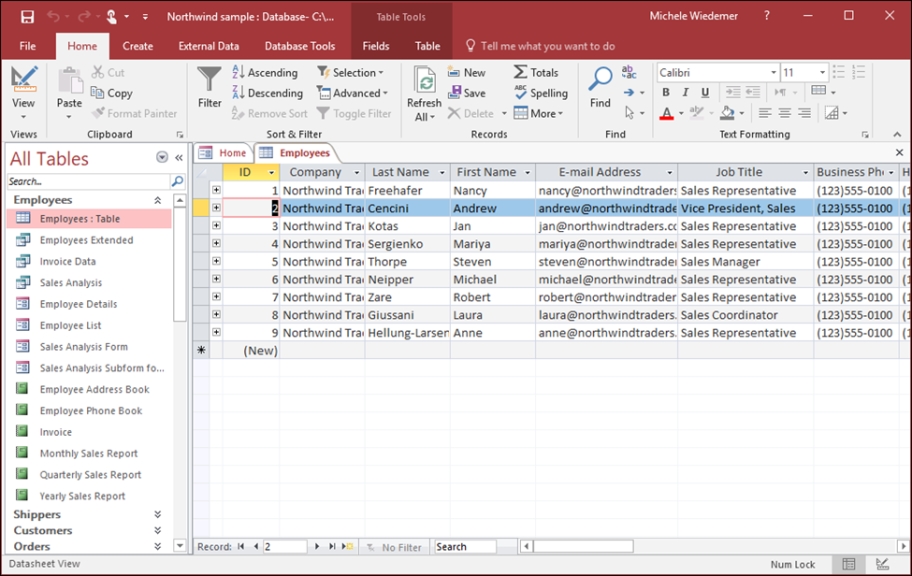Click Refresh All icon
Screen dimensions: 912x576
(x=425, y=80)
